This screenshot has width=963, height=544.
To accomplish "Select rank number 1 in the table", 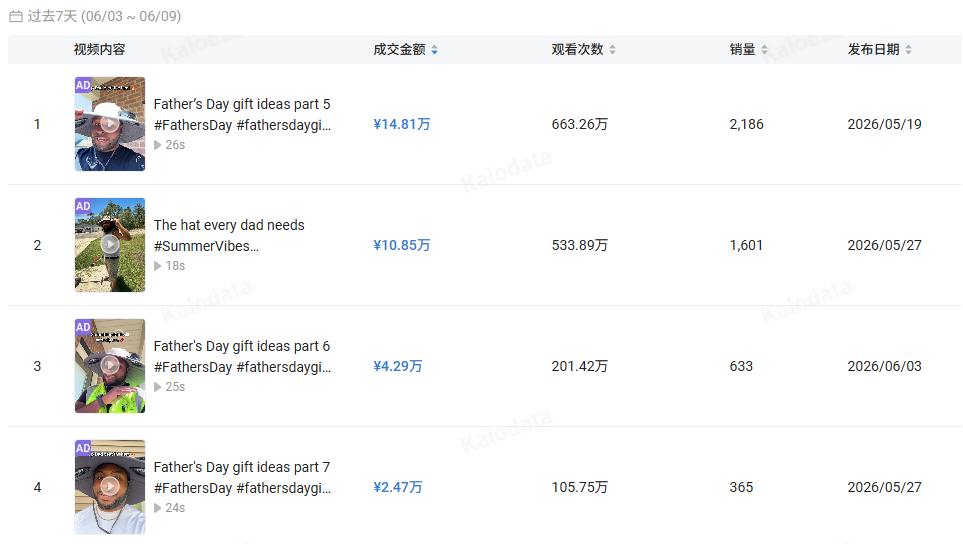I will pyautogui.click(x=37, y=124).
